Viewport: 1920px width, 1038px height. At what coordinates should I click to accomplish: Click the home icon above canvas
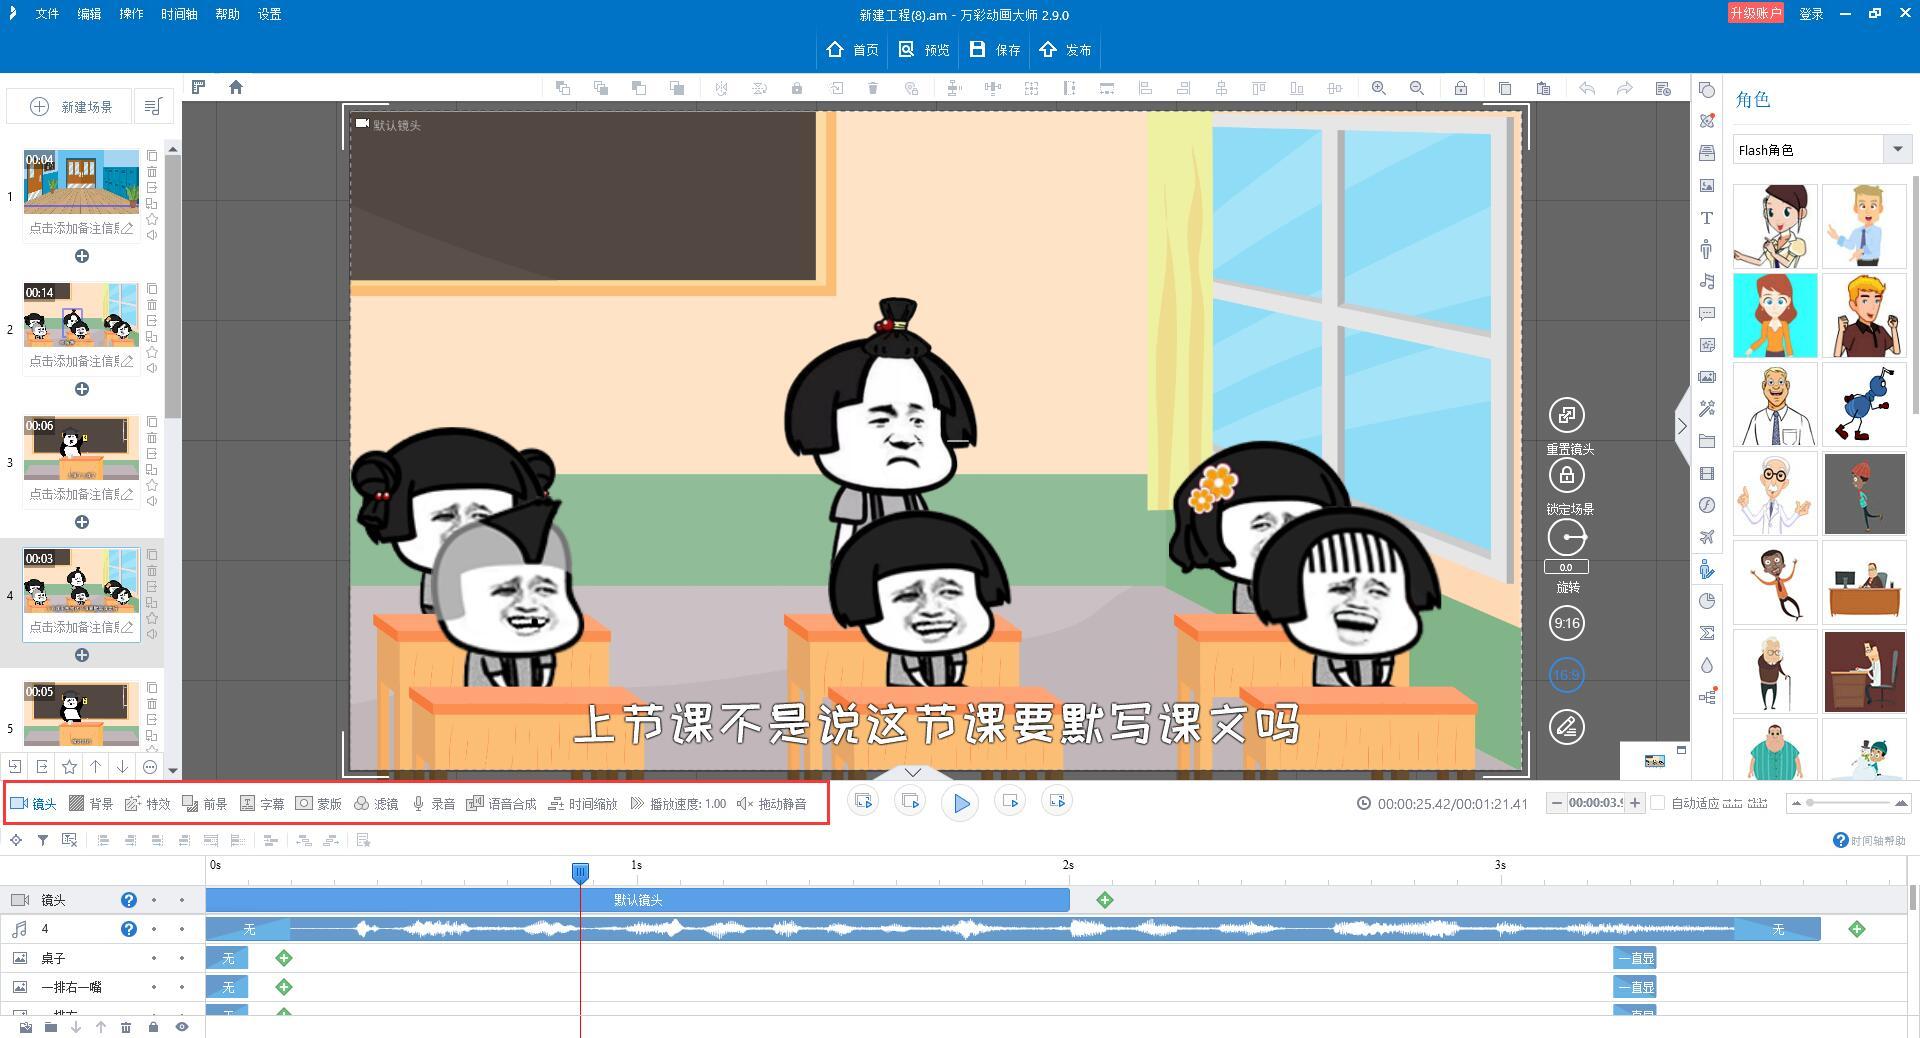236,87
